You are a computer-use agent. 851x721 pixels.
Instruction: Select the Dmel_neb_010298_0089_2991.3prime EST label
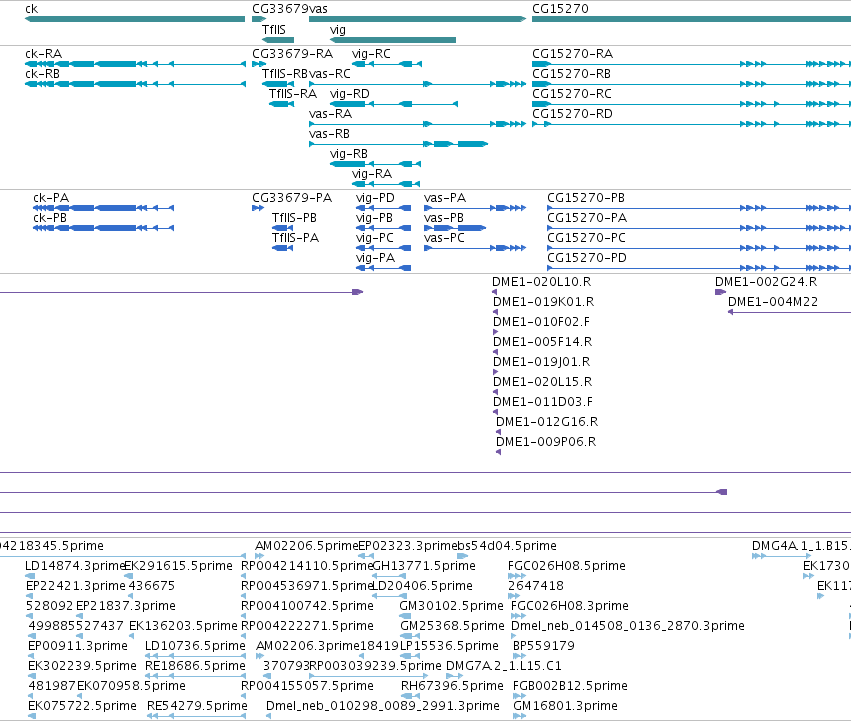pos(383,707)
